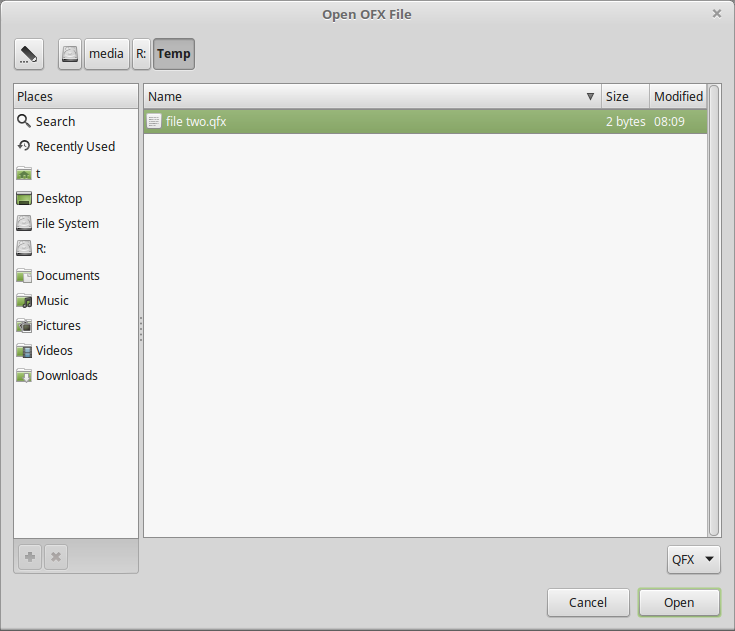Sort by the Name column header
Viewport: 735px width, 631px height.
tap(372, 97)
